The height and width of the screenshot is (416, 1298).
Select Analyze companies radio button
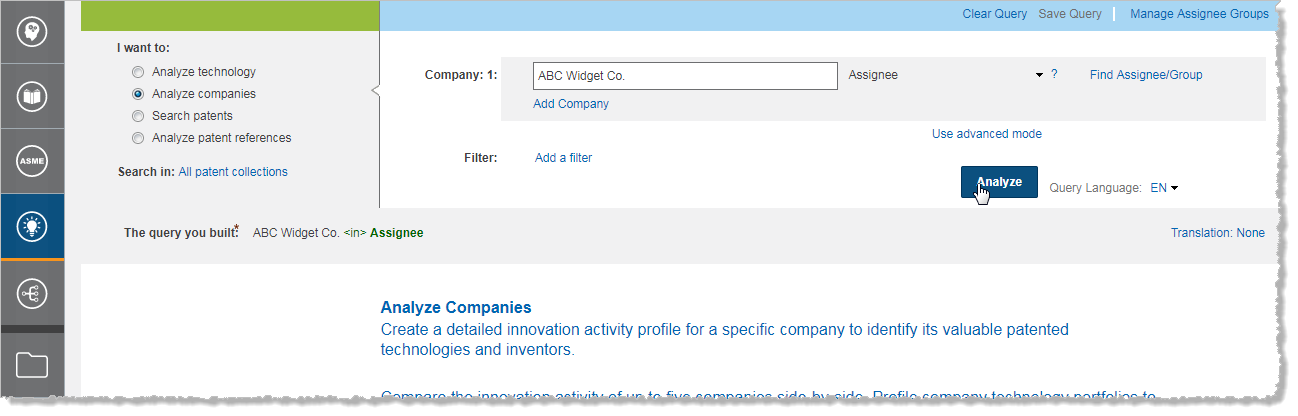[x=138, y=94]
